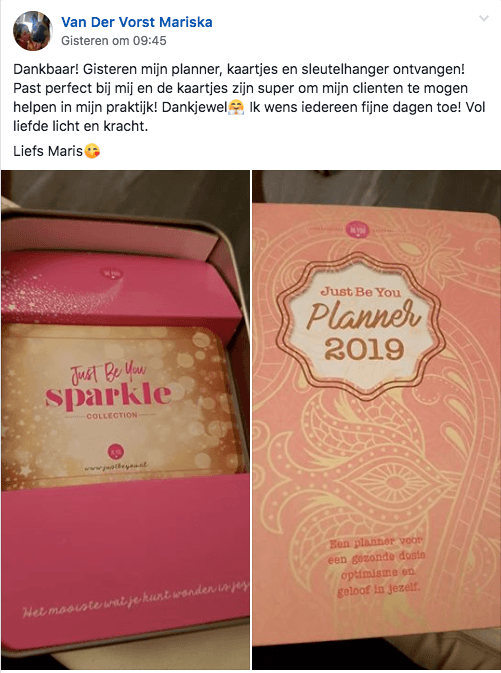Open the Sparkle collection box photo
501x673 pixels.
tap(125, 419)
